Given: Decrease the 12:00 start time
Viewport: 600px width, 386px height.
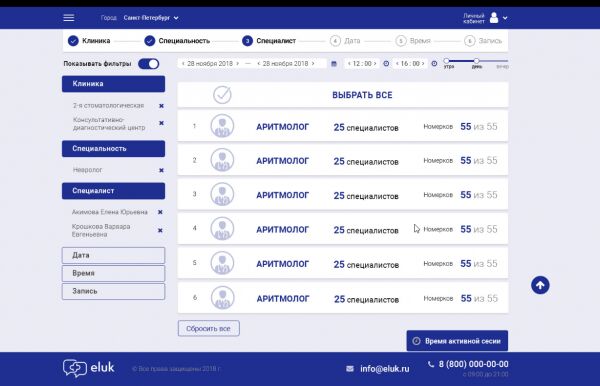Looking at the screenshot, I should click(349, 64).
